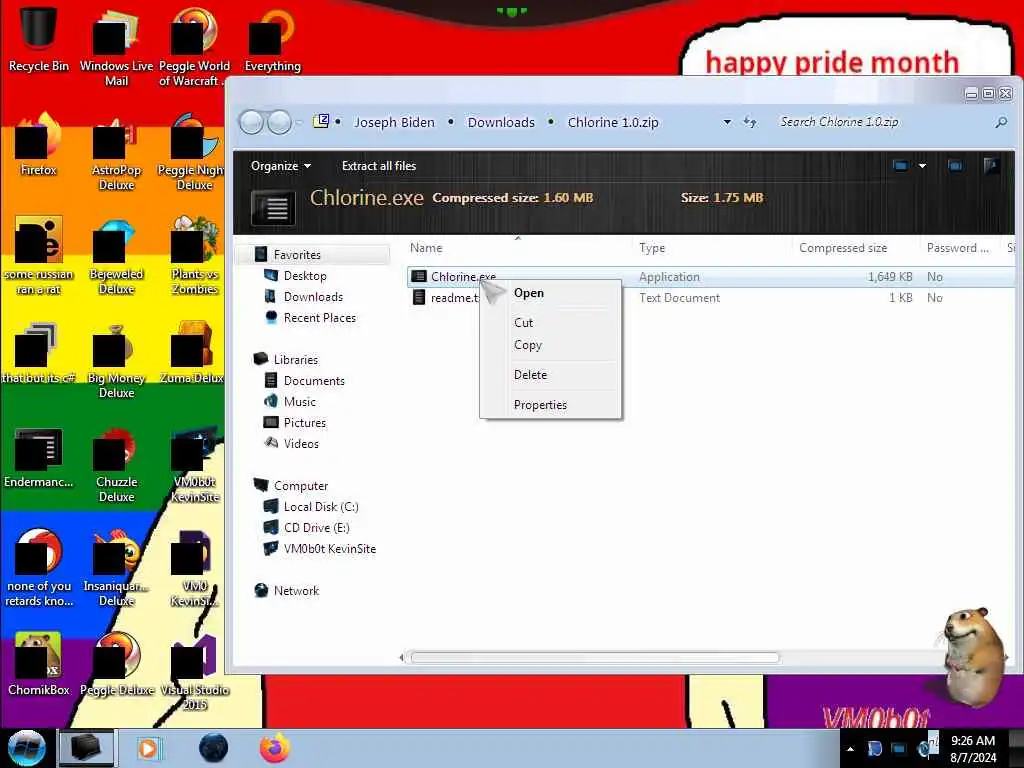Select the AstroPop Deluxe desktop icon
Image resolution: width=1024 pixels, height=768 pixels.
pos(116,152)
